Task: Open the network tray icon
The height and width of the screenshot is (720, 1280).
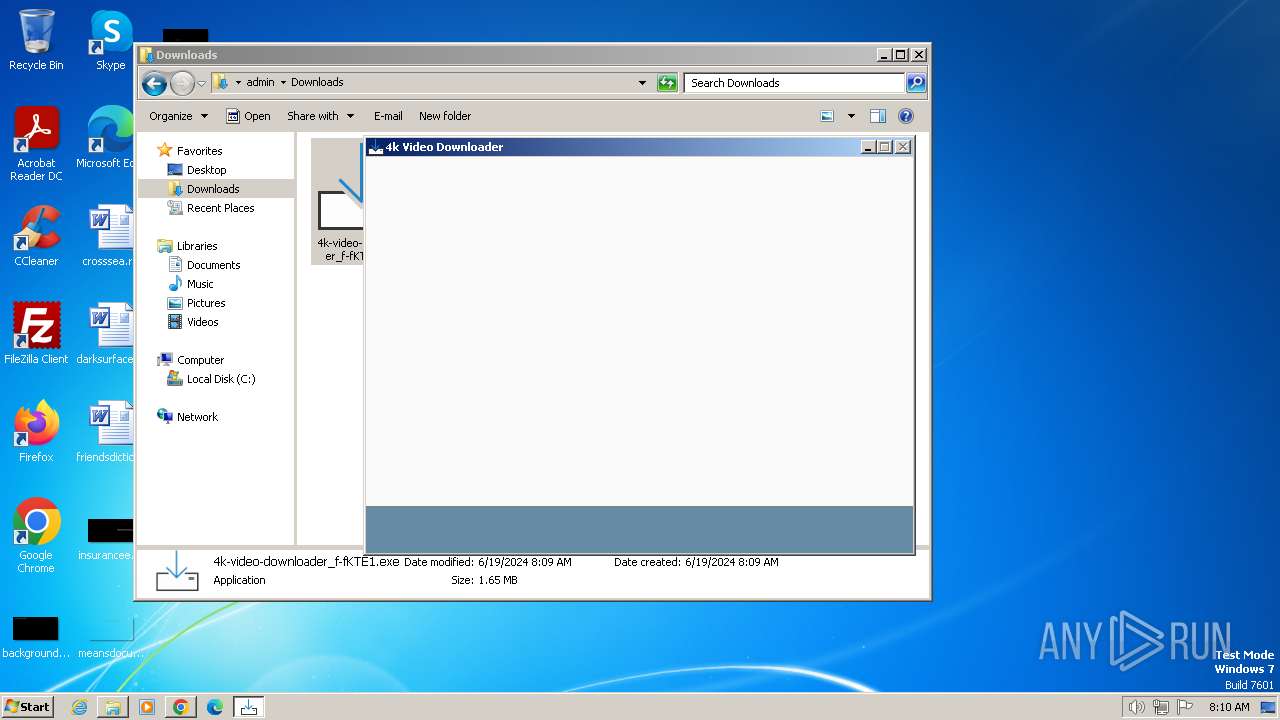Action: tap(1161, 707)
